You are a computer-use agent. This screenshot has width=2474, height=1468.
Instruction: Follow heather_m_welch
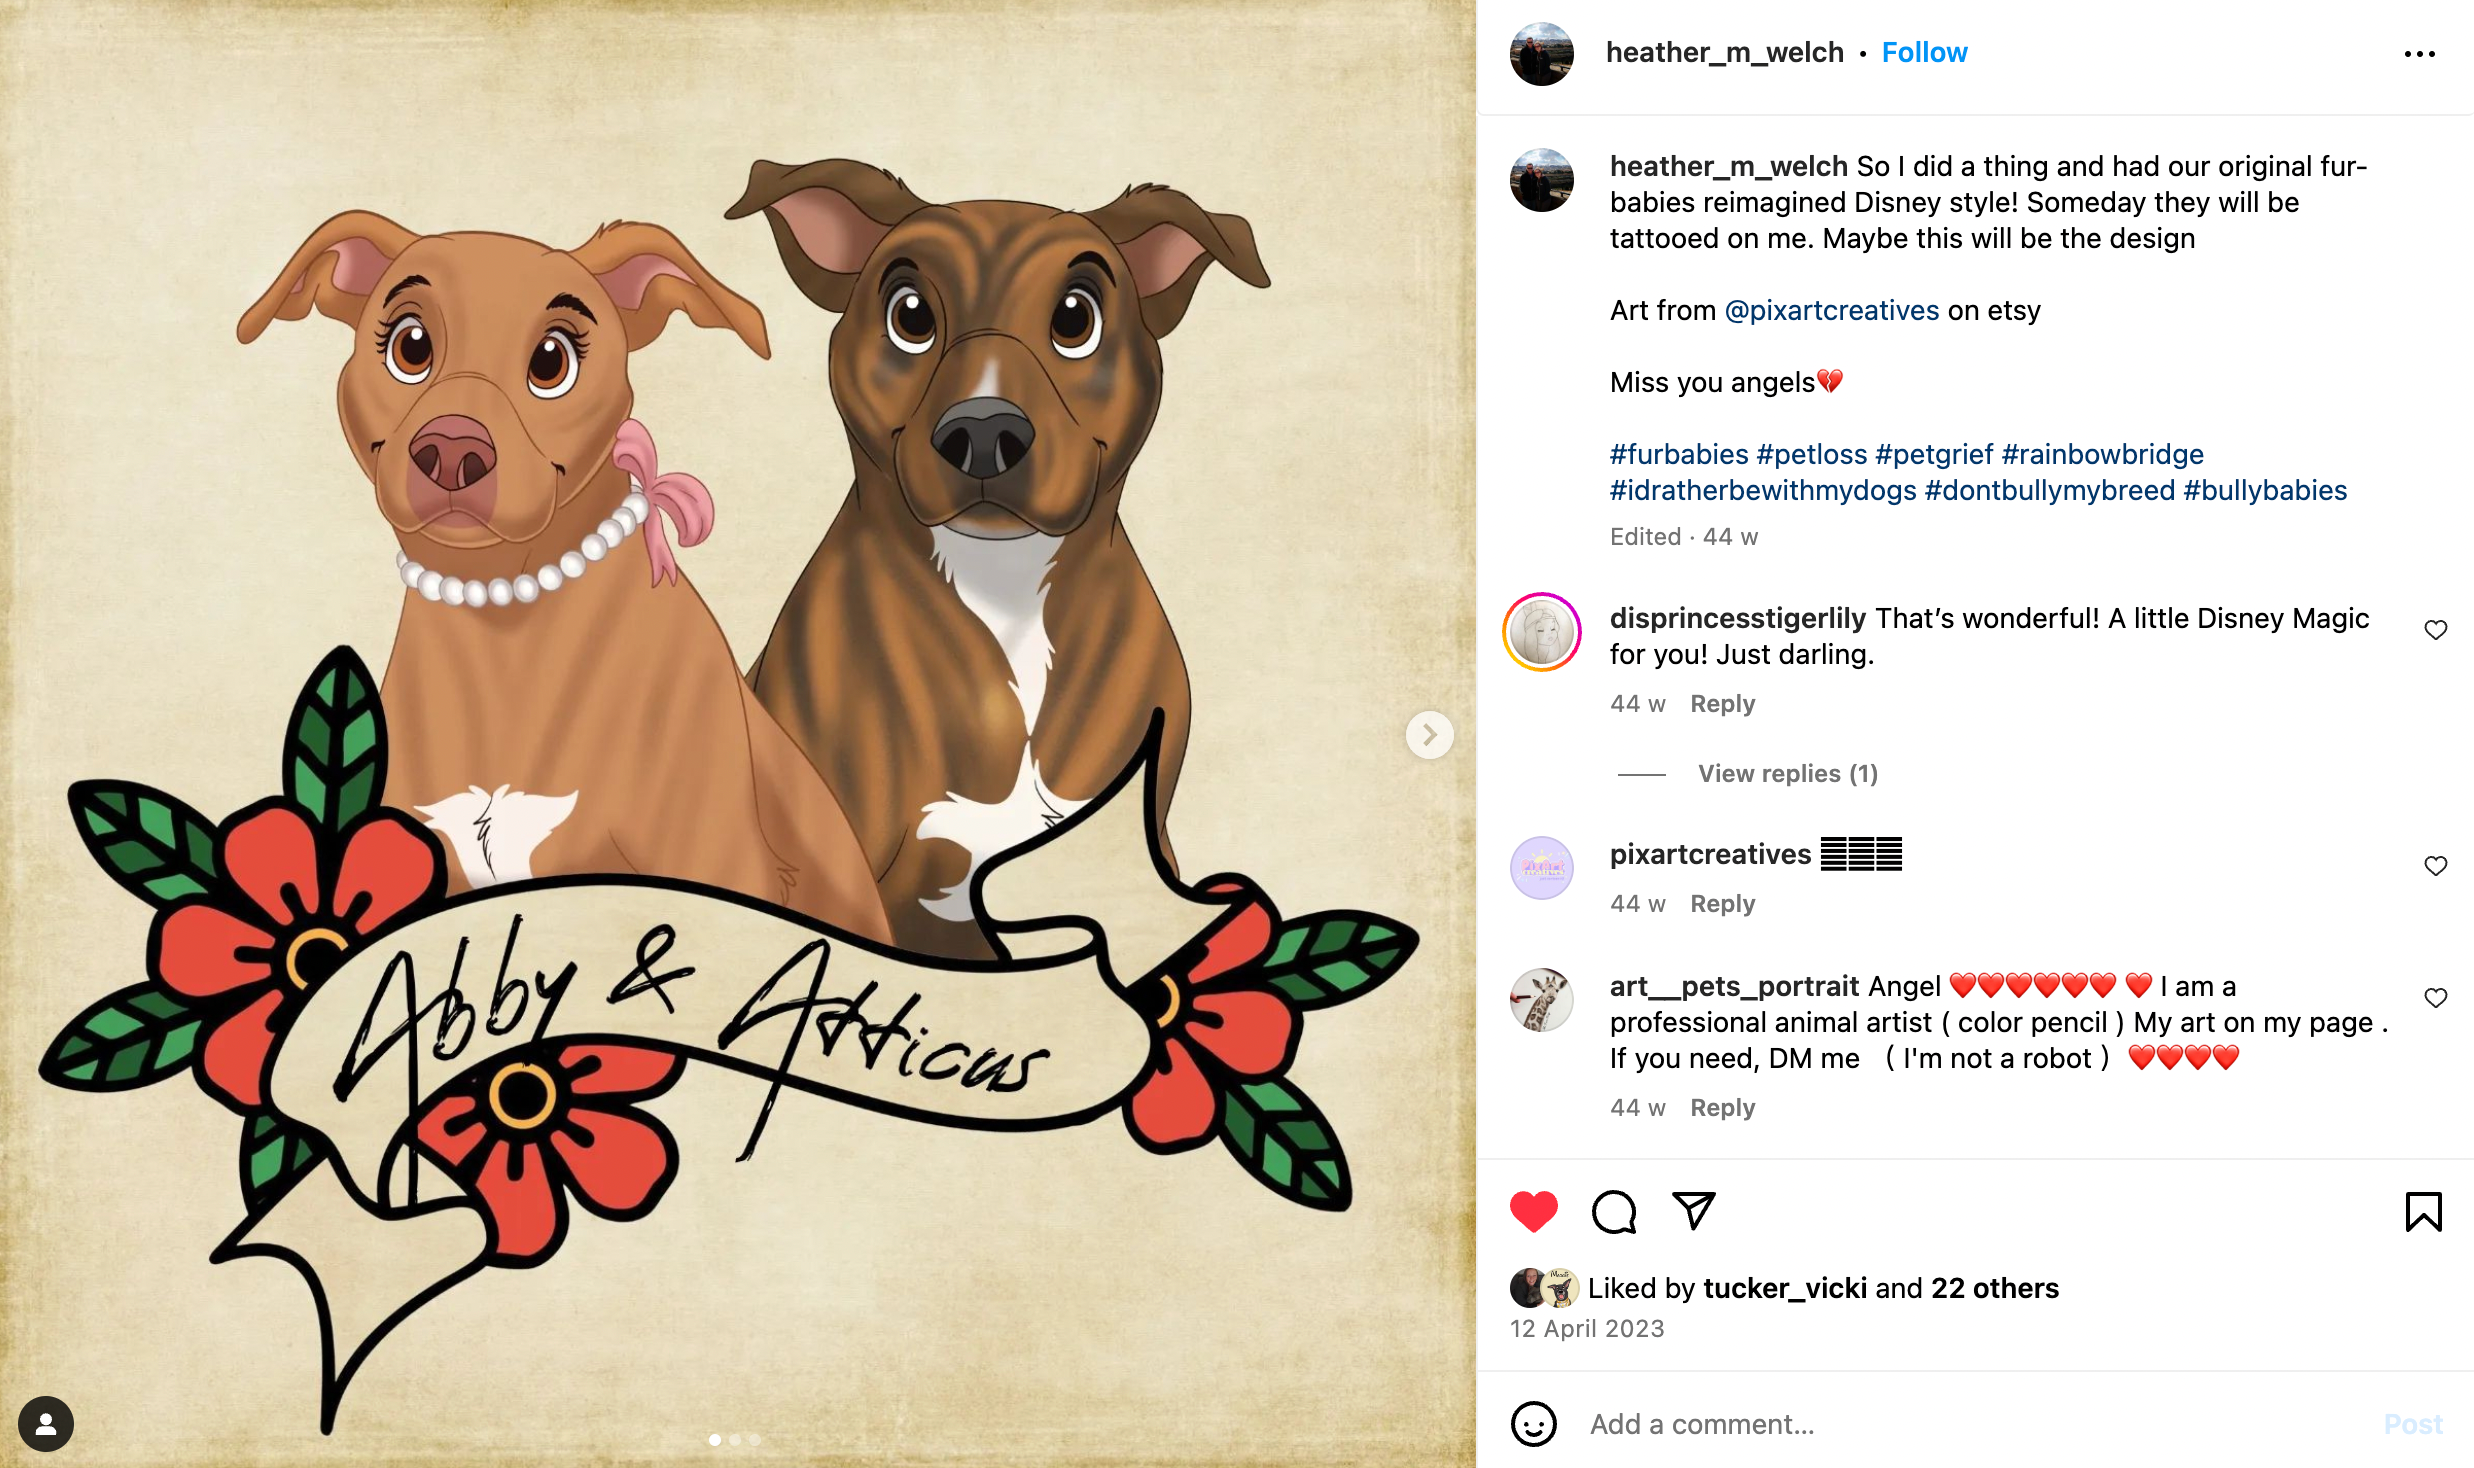pos(1924,53)
